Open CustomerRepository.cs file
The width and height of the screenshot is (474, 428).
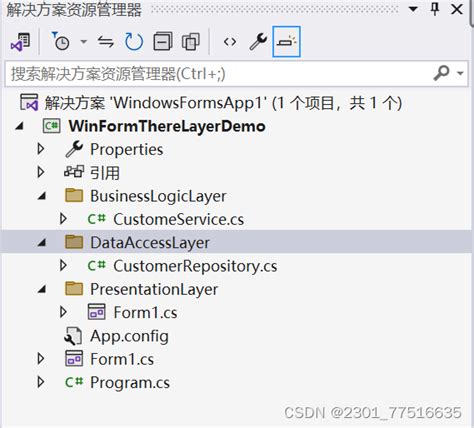tap(195, 266)
